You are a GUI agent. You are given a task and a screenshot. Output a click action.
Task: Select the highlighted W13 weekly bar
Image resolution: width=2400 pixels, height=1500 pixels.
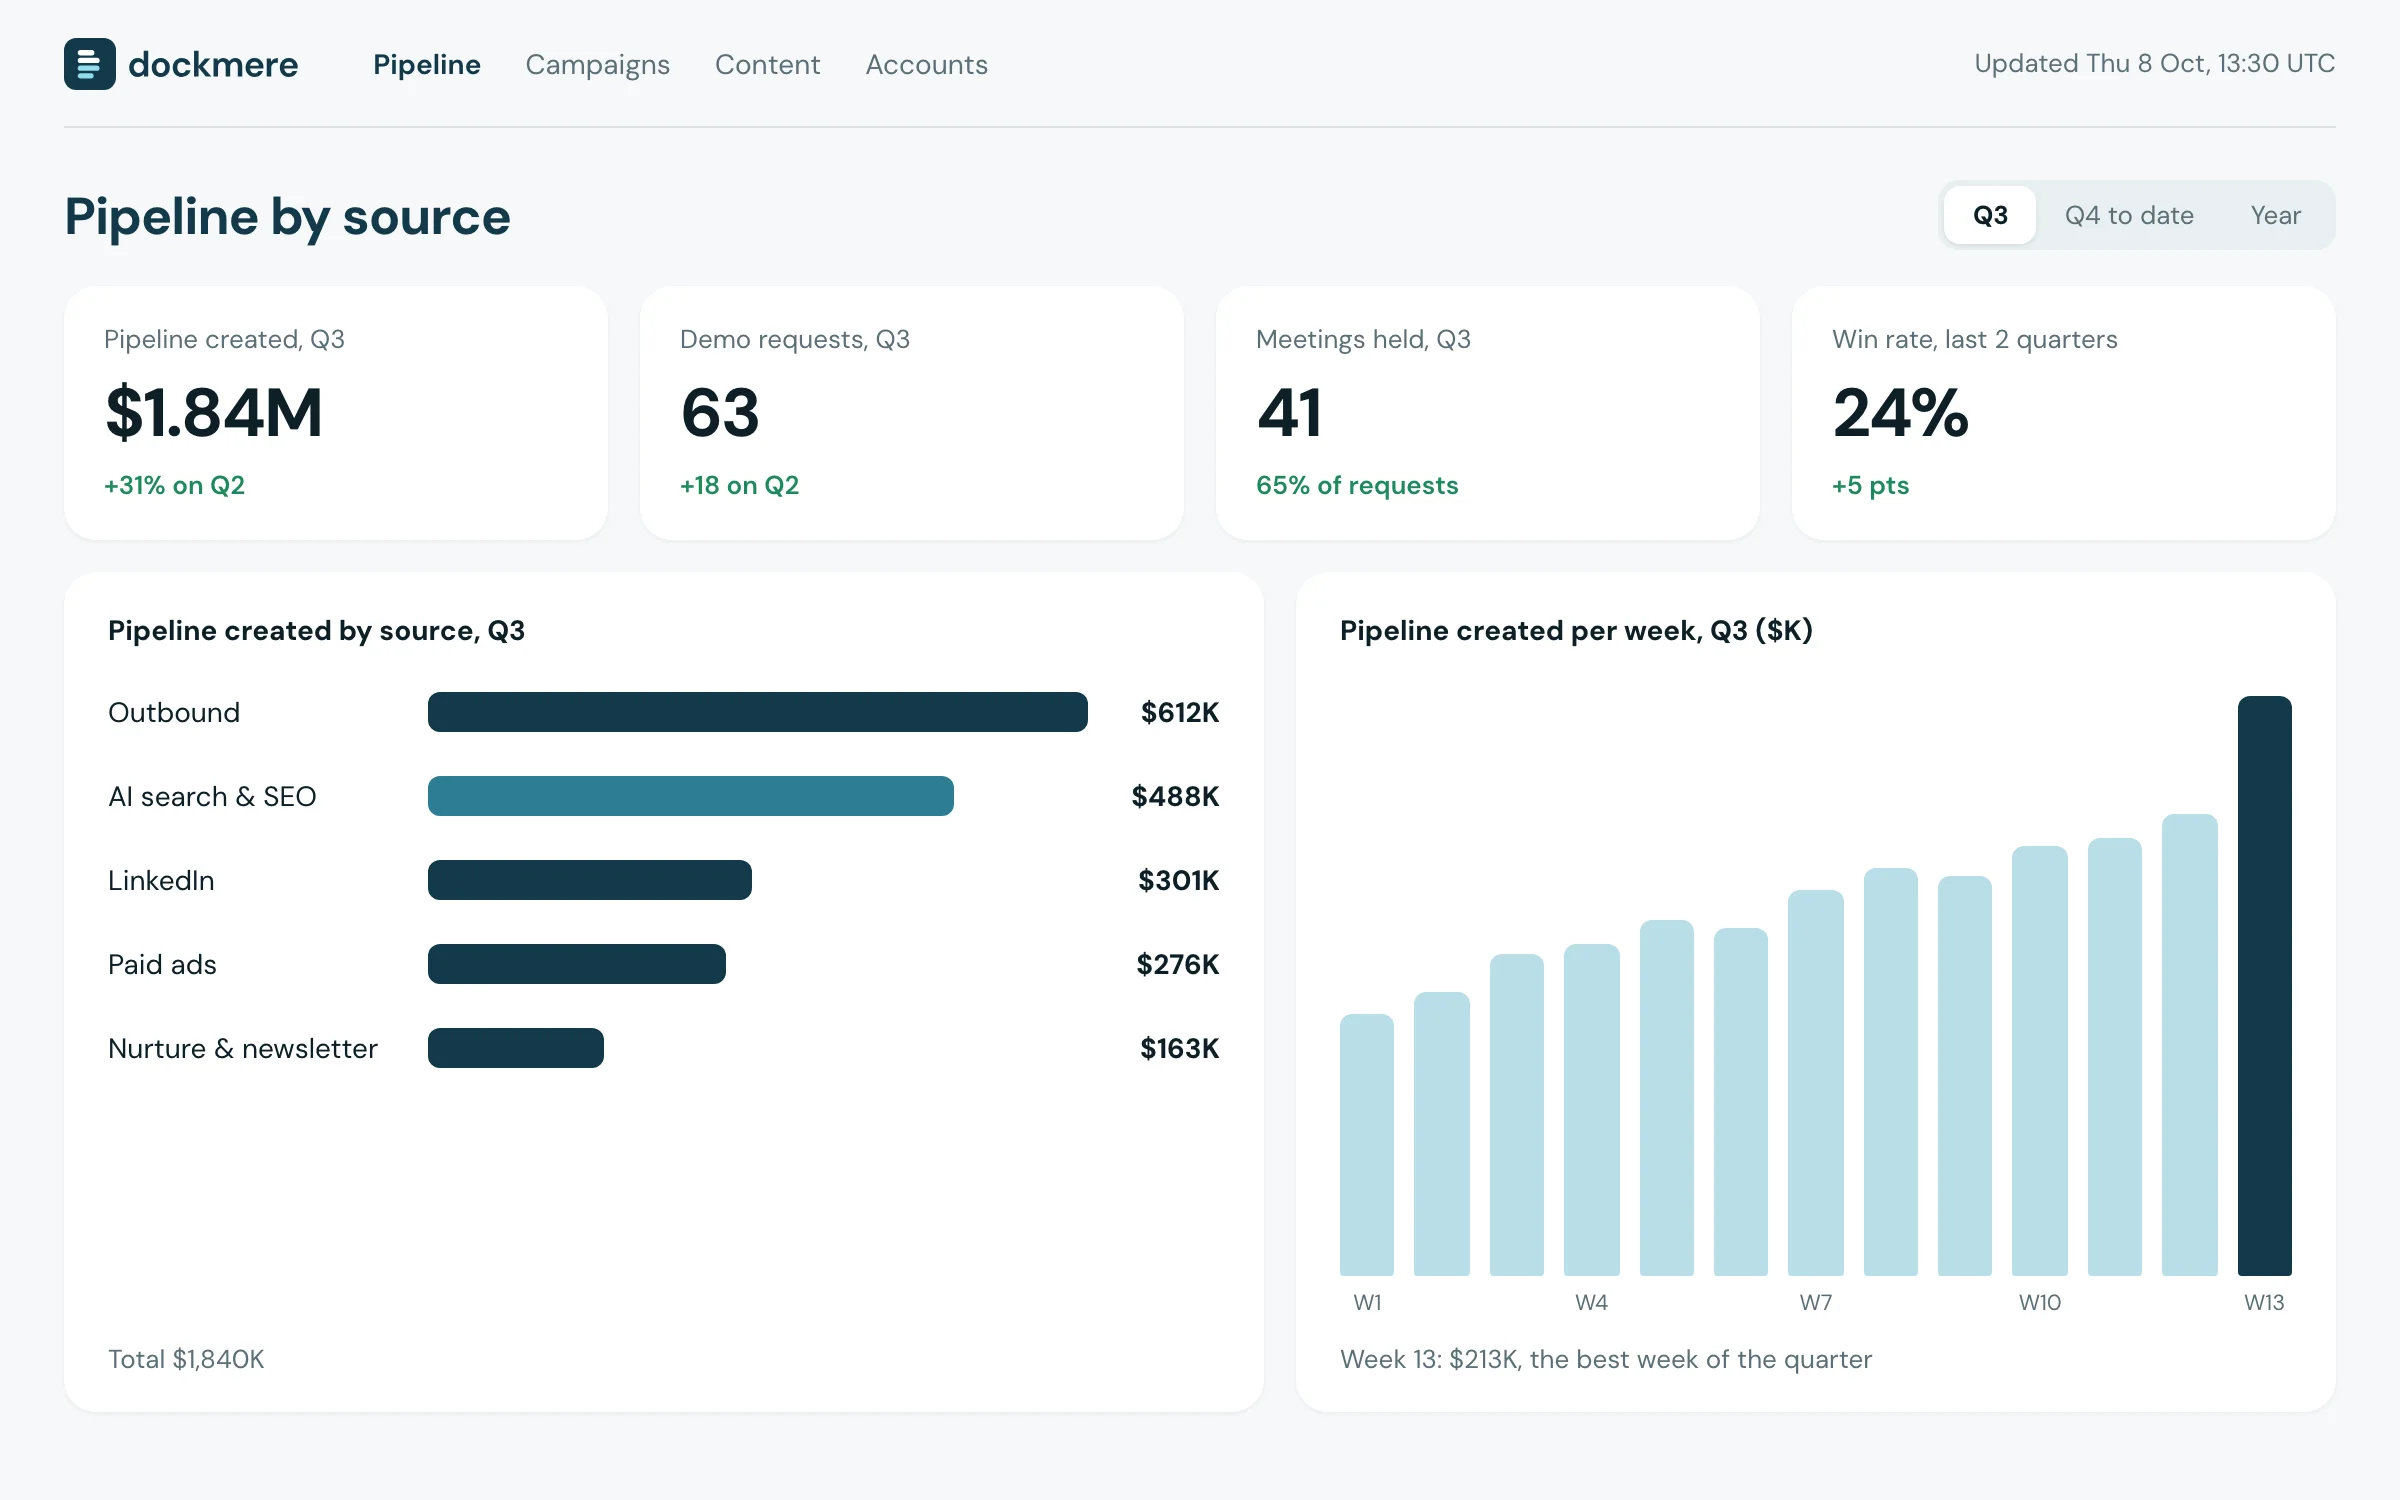[x=2265, y=986]
